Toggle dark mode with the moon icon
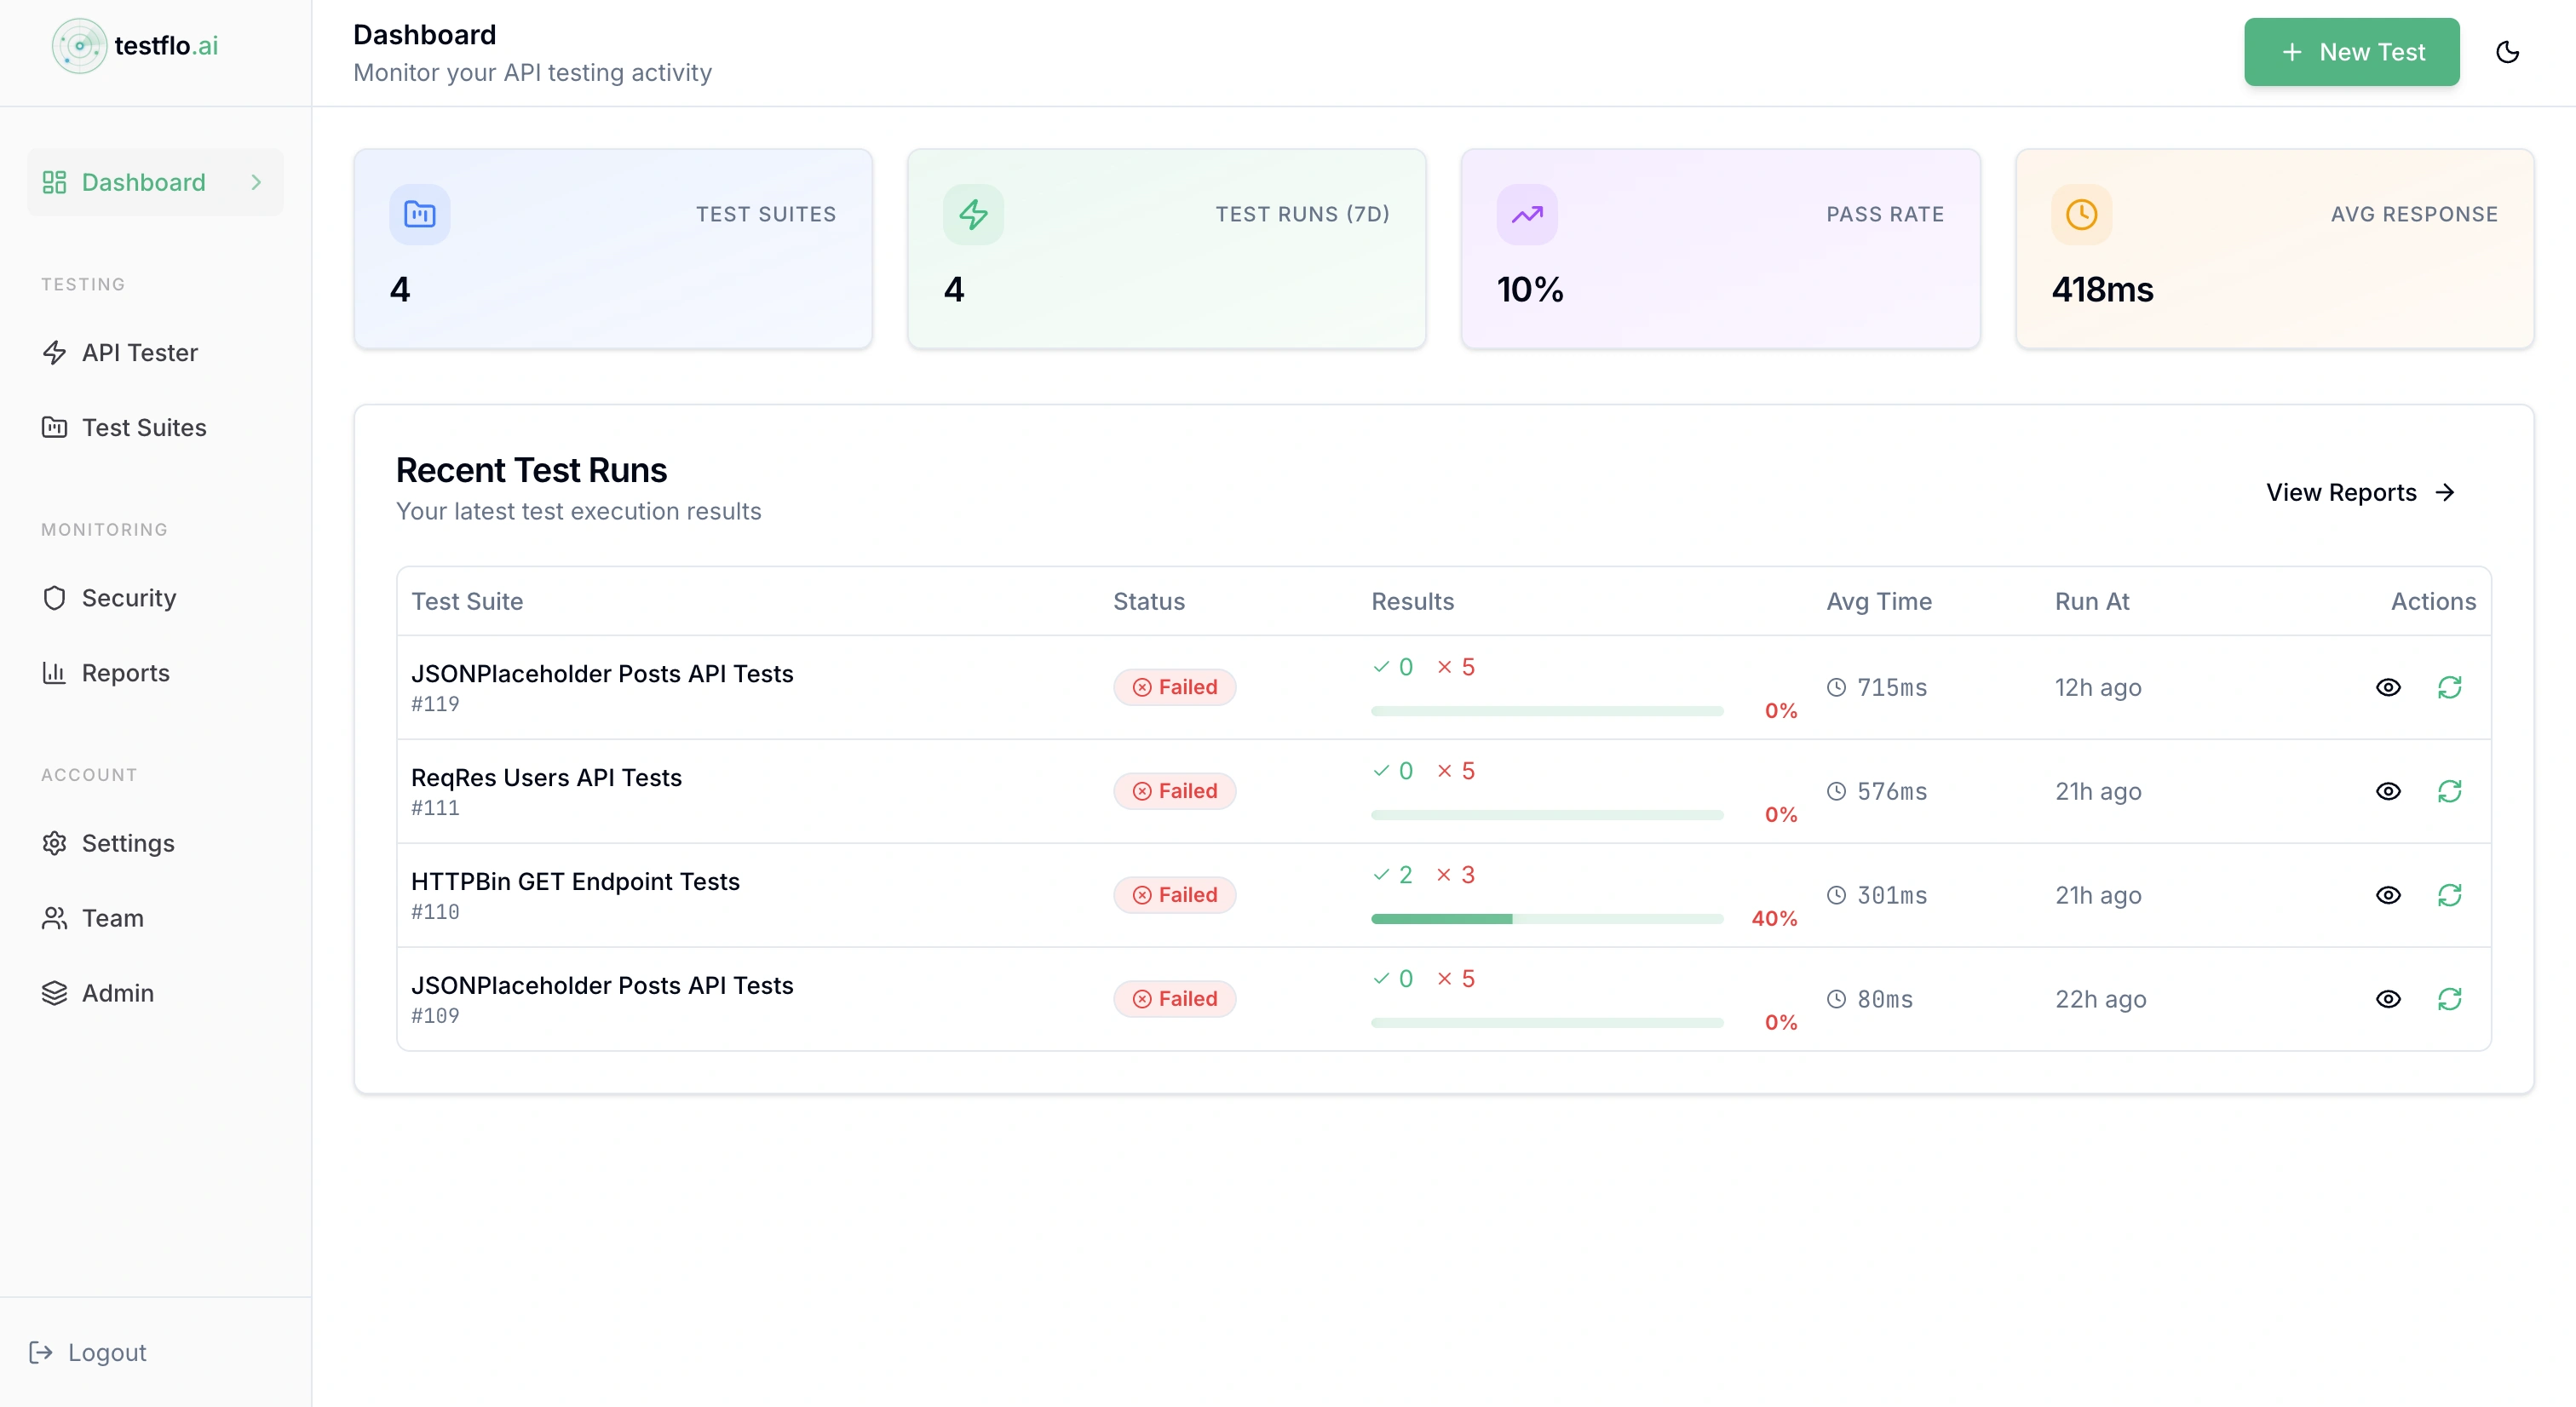The image size is (2576, 1407). [x=2508, y=52]
